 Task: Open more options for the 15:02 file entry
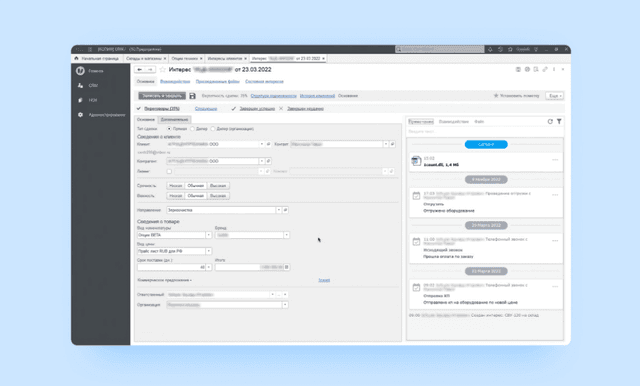(x=555, y=160)
